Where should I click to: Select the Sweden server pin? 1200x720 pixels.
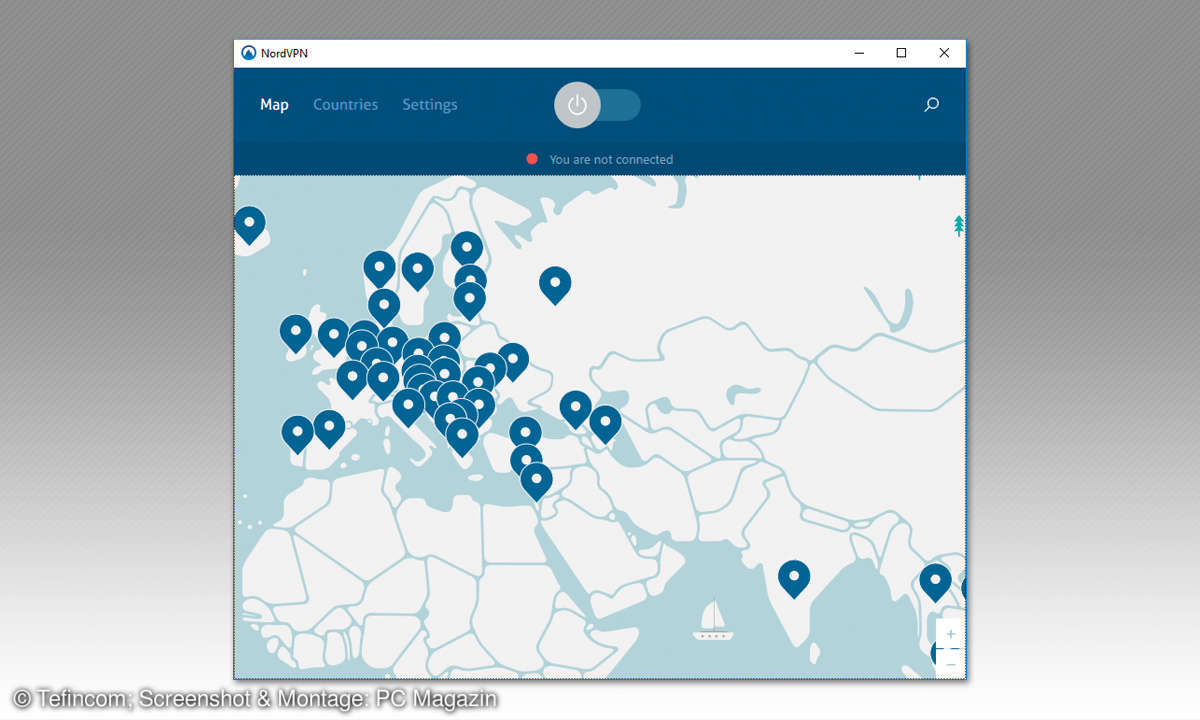[417, 271]
